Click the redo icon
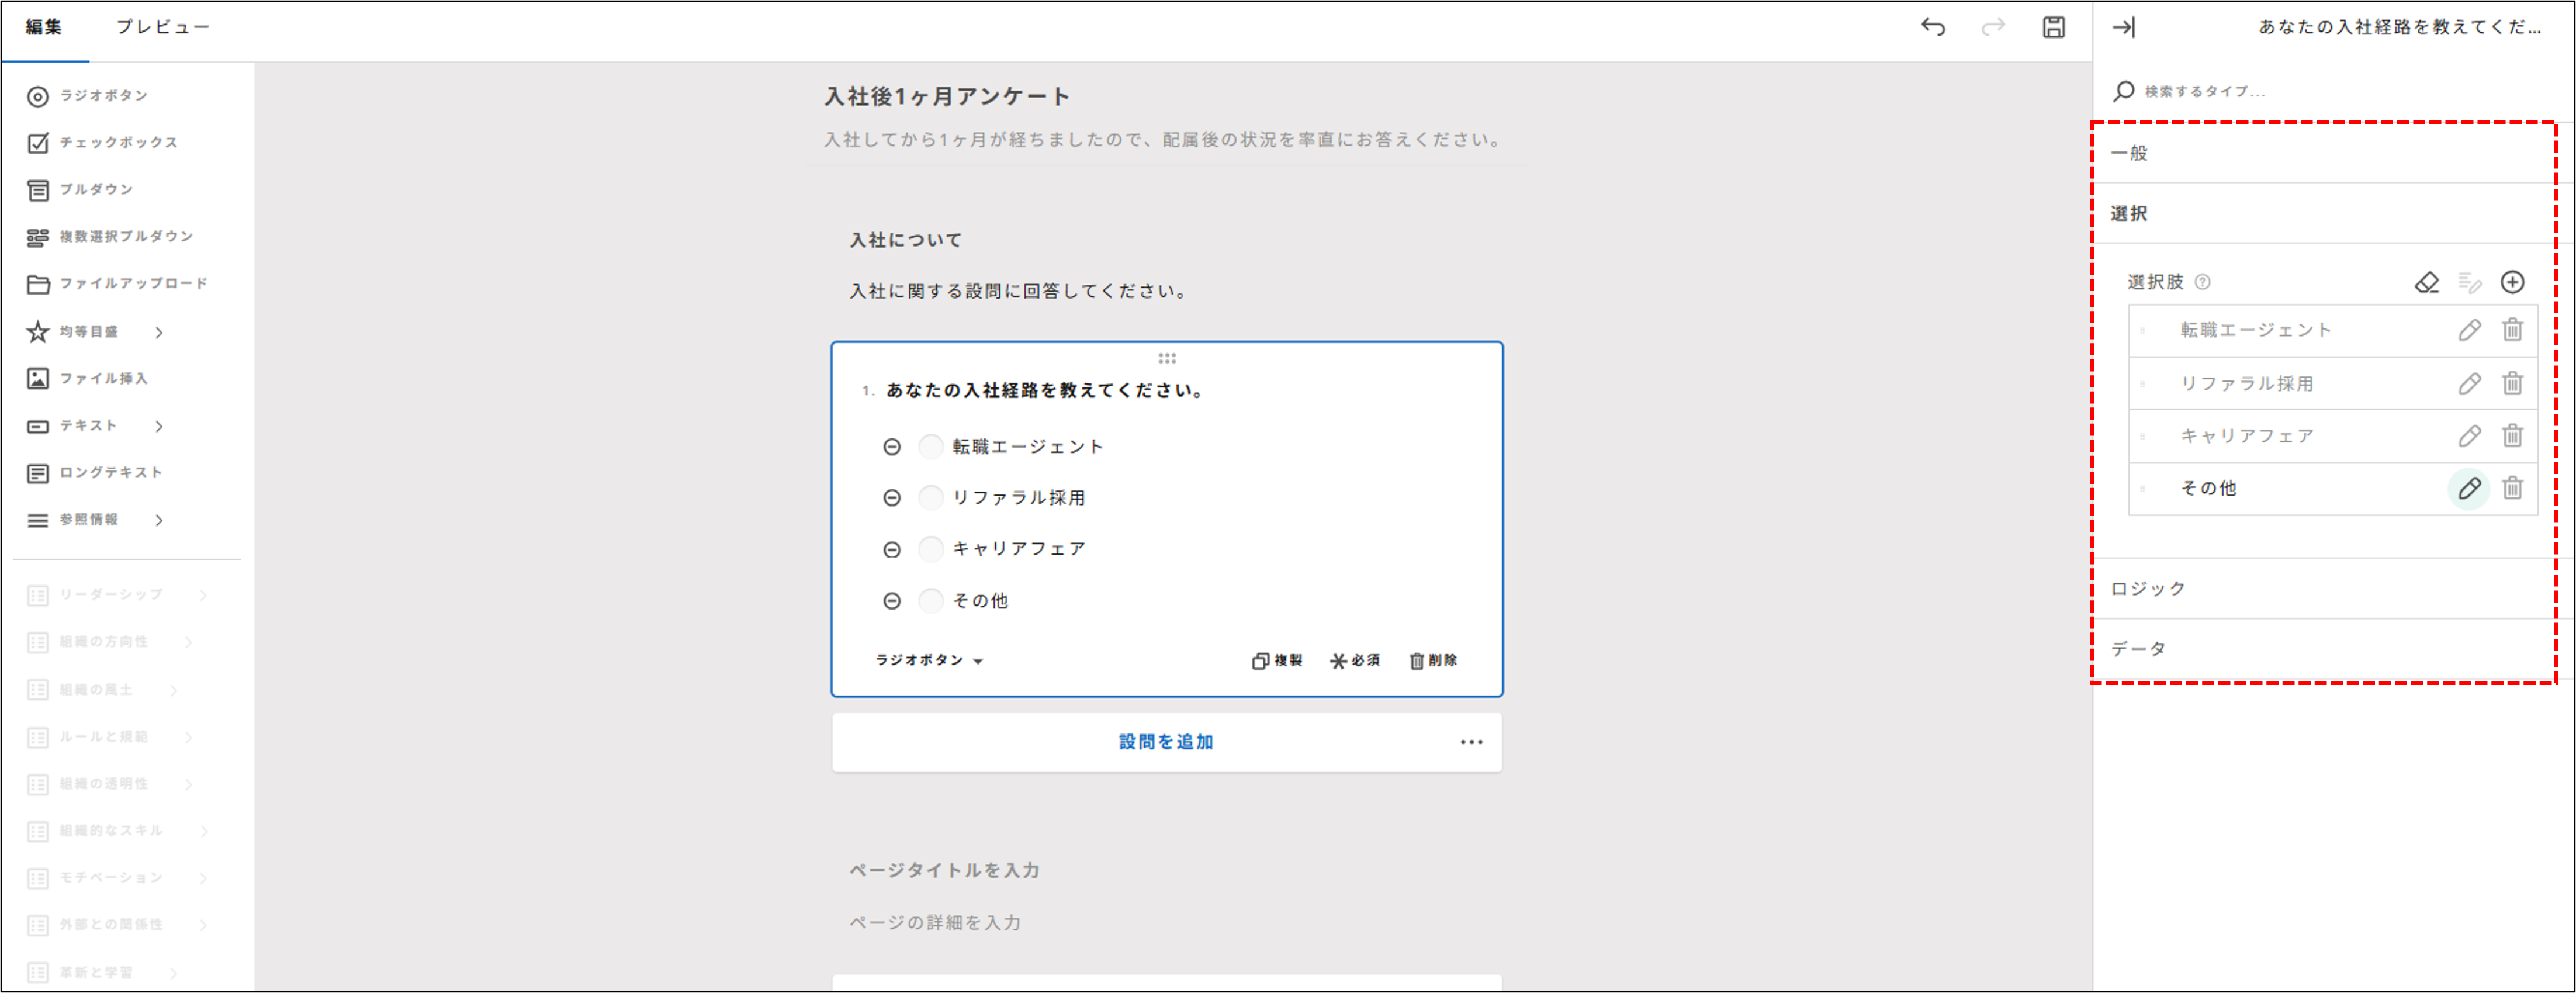Image resolution: width=2576 pixels, height=993 pixels. point(1993,27)
